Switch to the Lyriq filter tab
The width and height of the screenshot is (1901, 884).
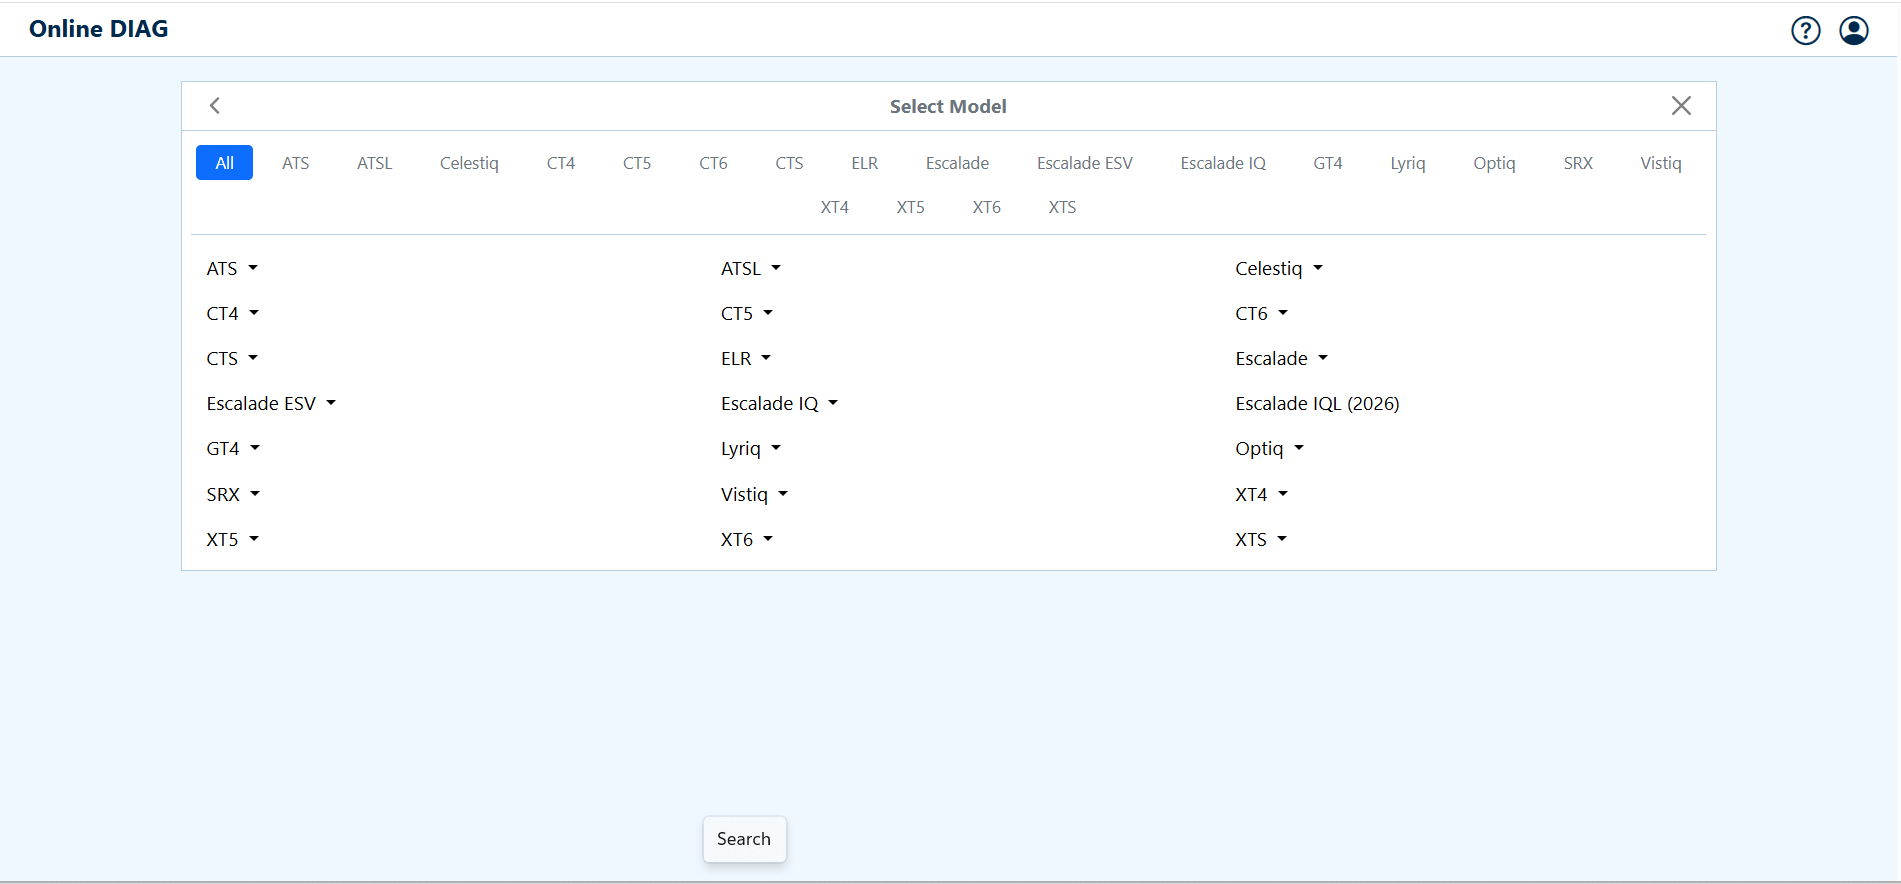(x=1407, y=163)
